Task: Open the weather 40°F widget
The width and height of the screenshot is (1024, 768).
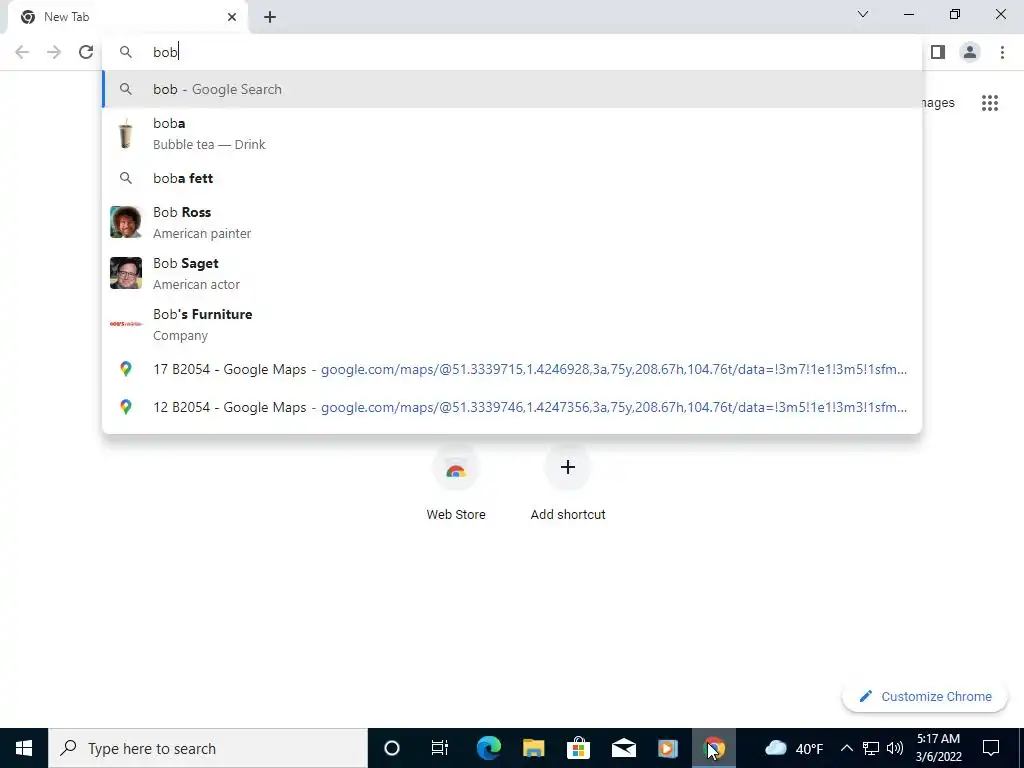Action: [x=793, y=748]
